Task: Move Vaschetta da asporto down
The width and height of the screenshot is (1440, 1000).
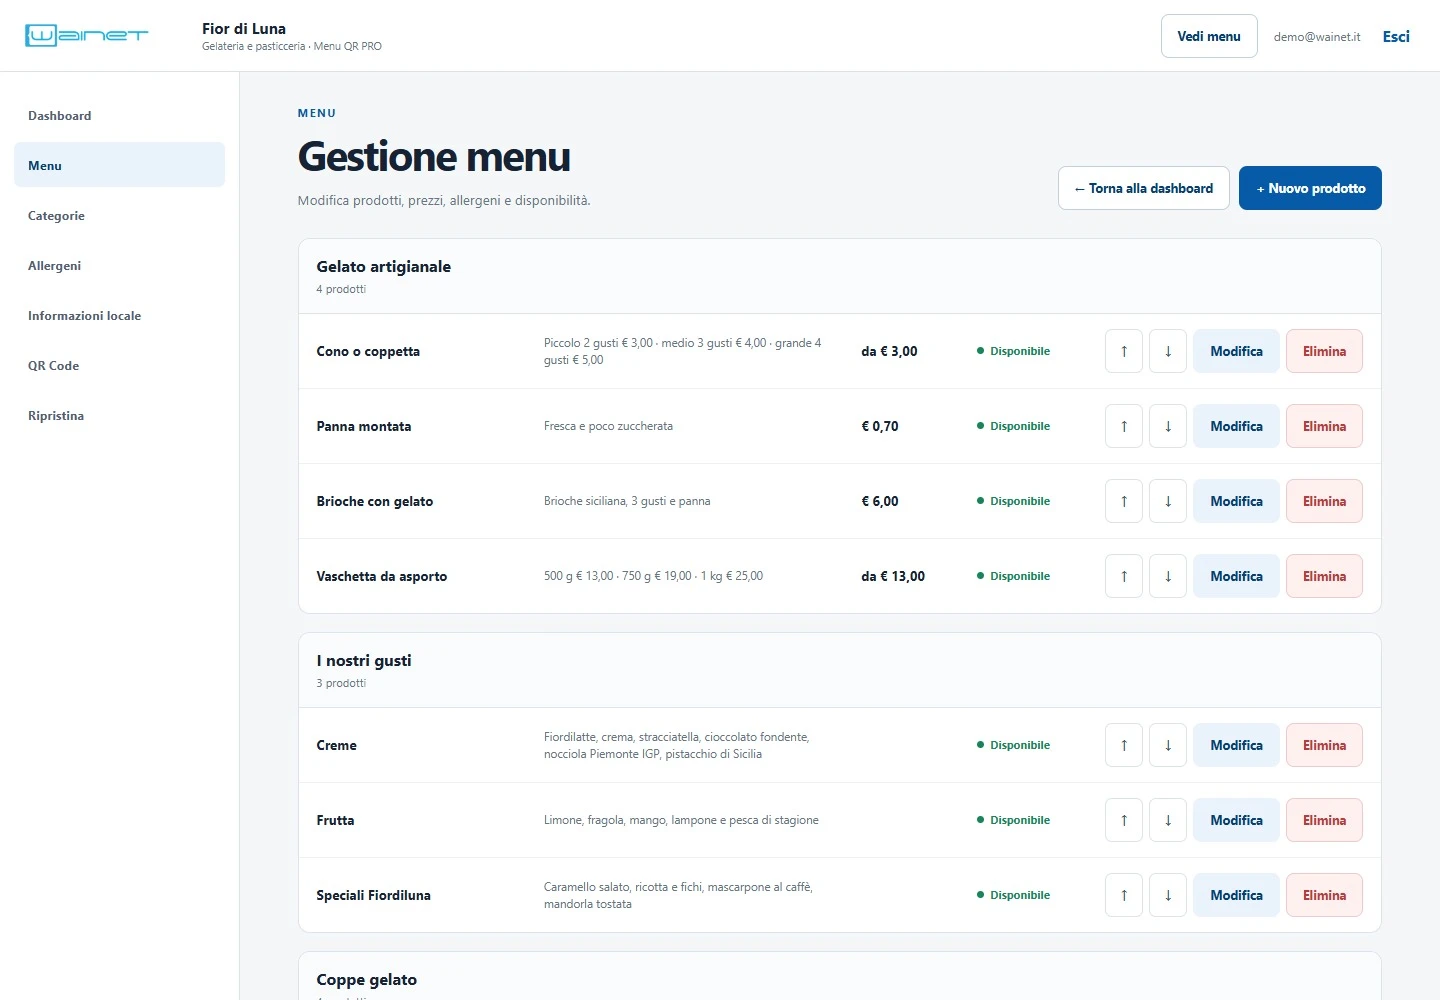Action: [1168, 576]
